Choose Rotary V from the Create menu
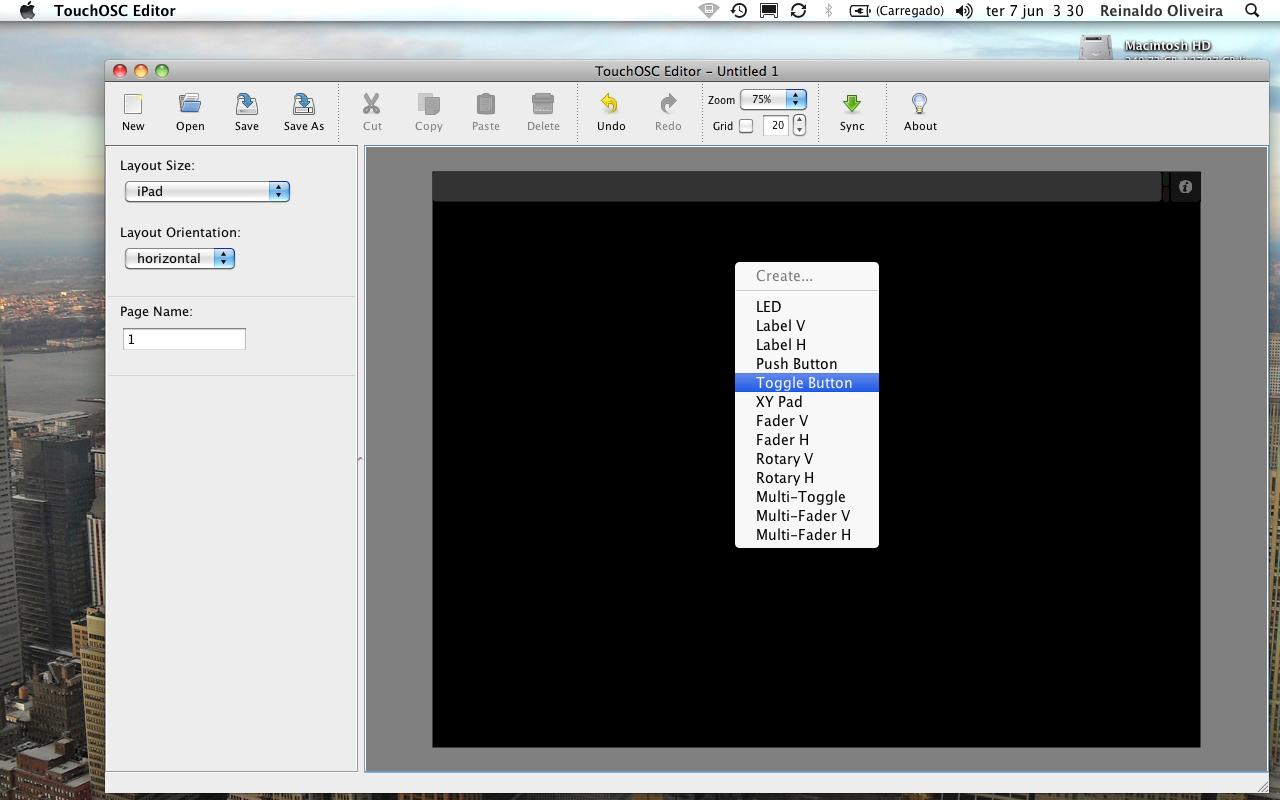This screenshot has width=1280, height=800. pyautogui.click(x=807, y=459)
